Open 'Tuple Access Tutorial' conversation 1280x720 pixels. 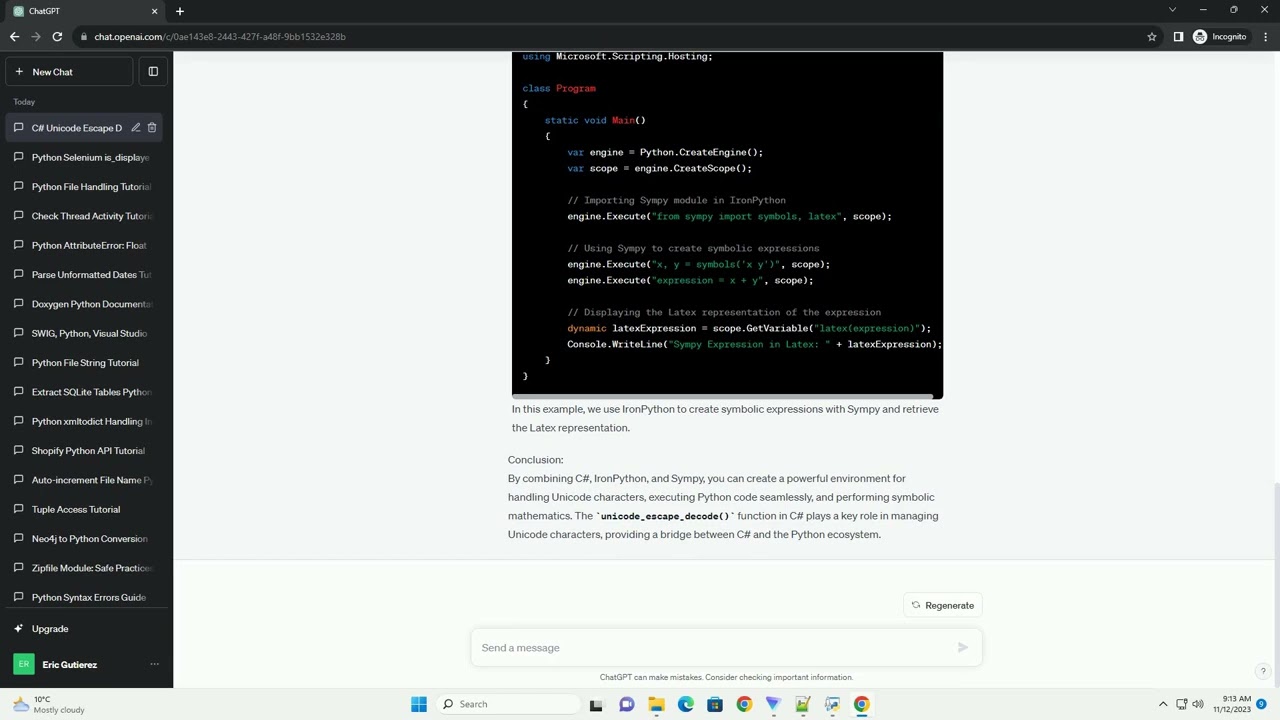point(86,509)
